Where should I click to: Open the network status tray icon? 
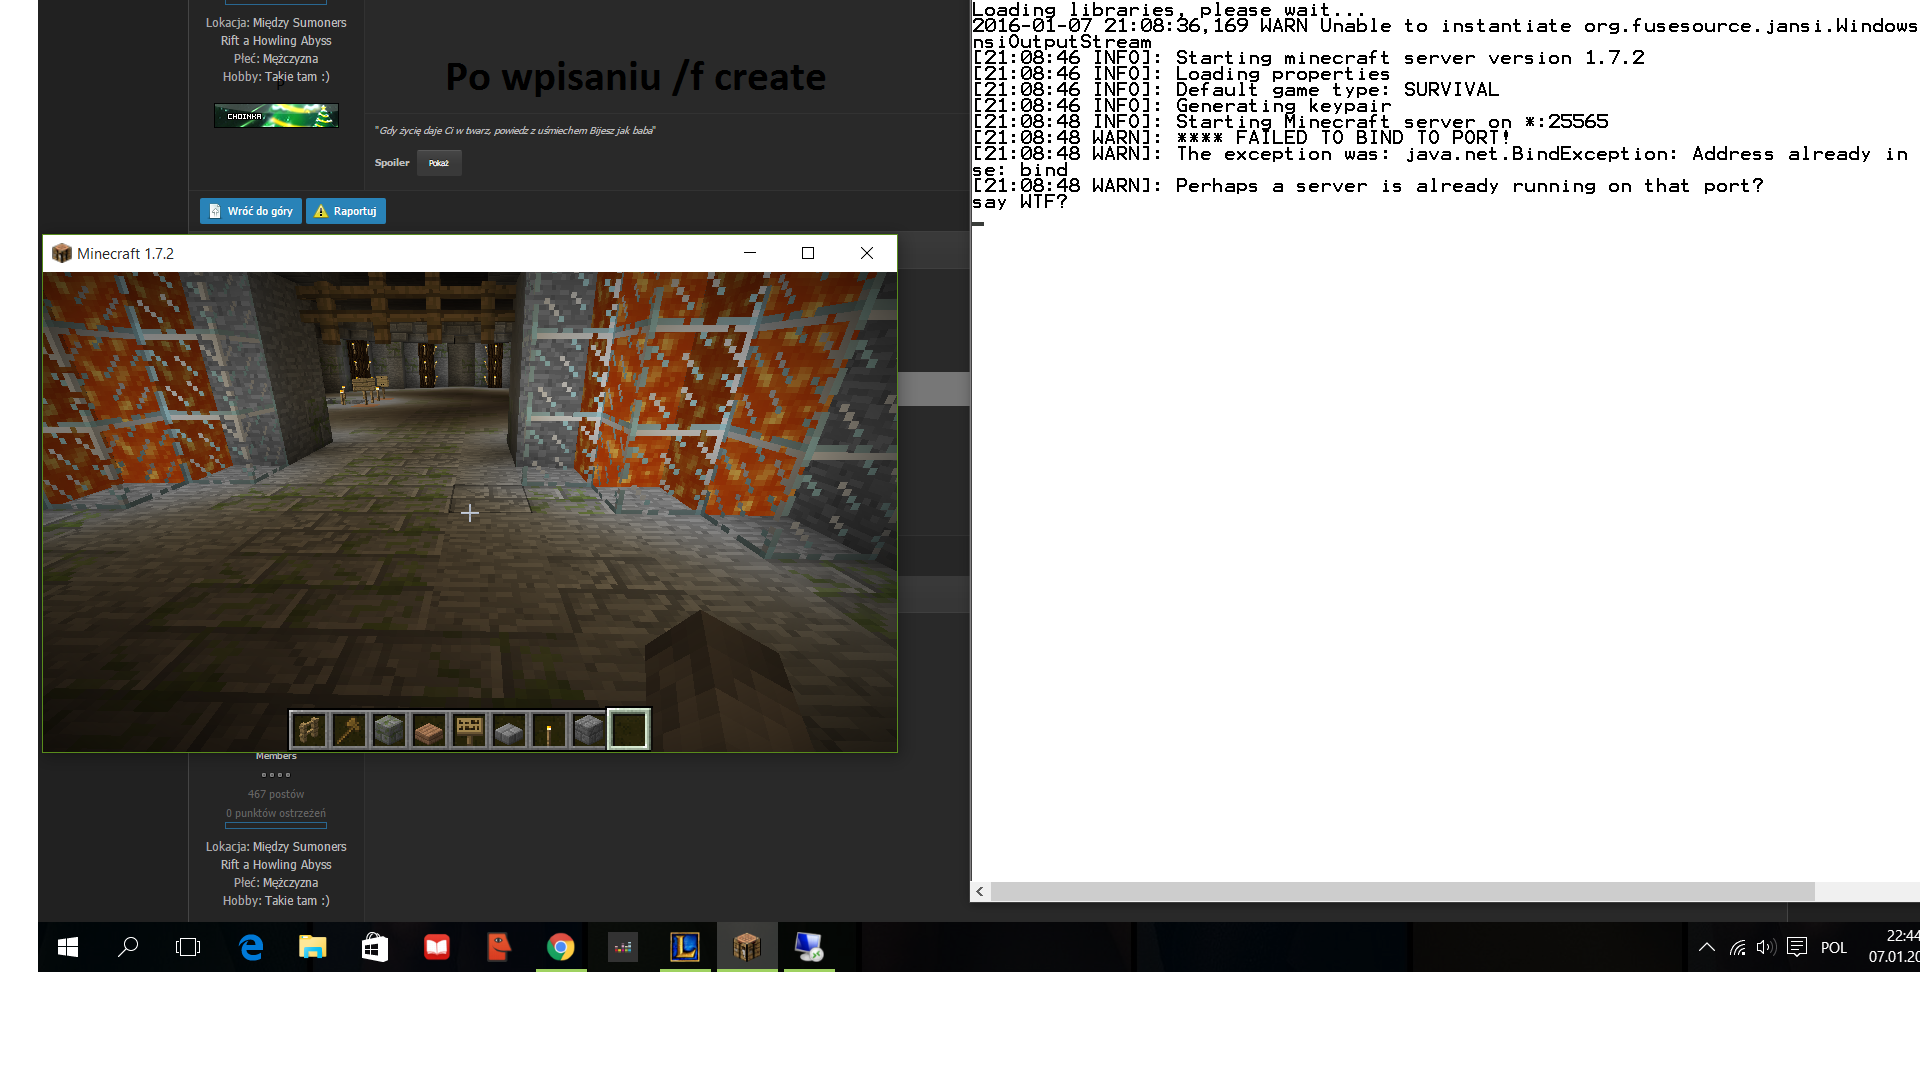tap(1738, 947)
